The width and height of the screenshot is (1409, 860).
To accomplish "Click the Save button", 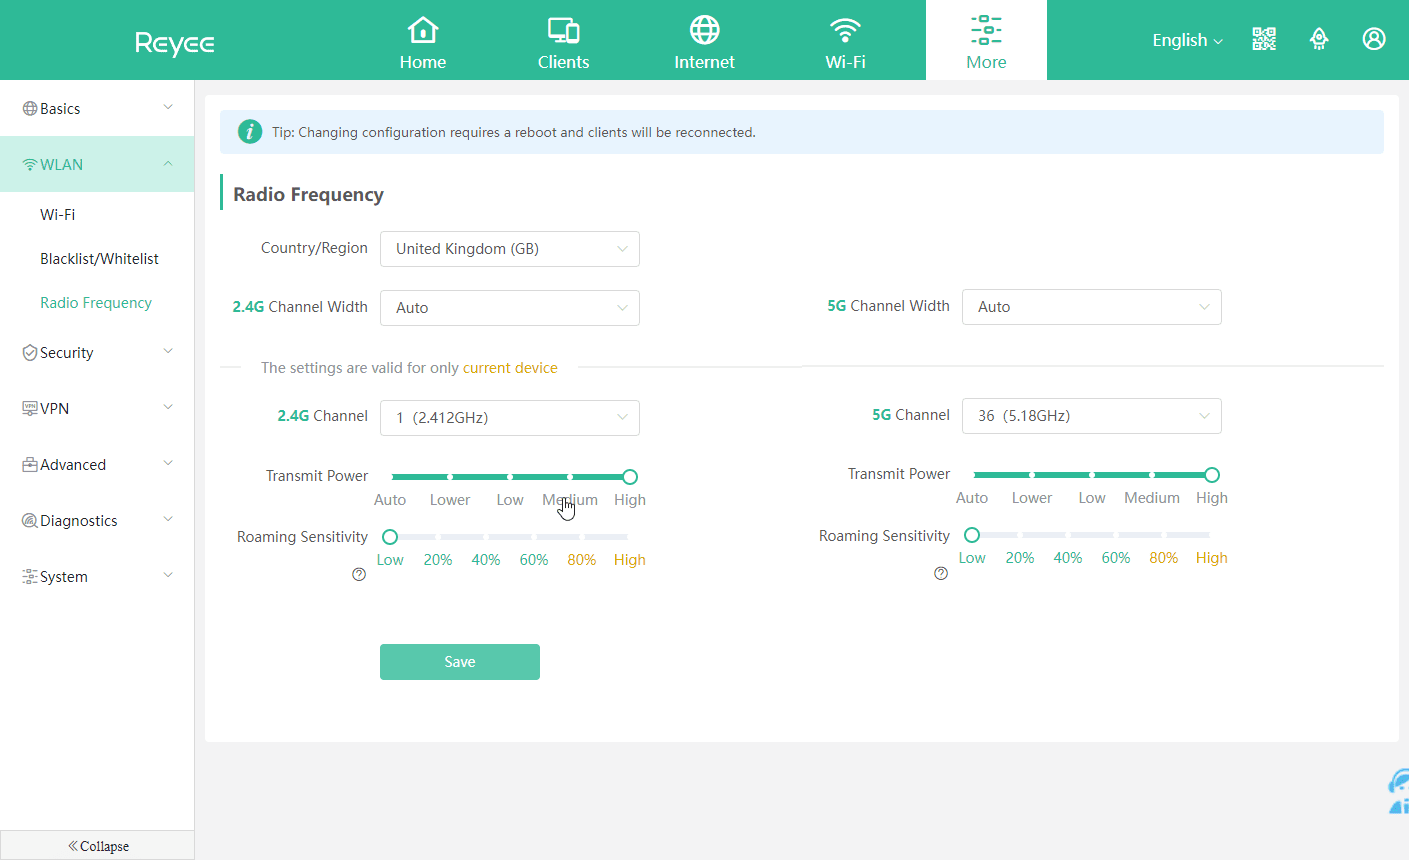I will (459, 662).
